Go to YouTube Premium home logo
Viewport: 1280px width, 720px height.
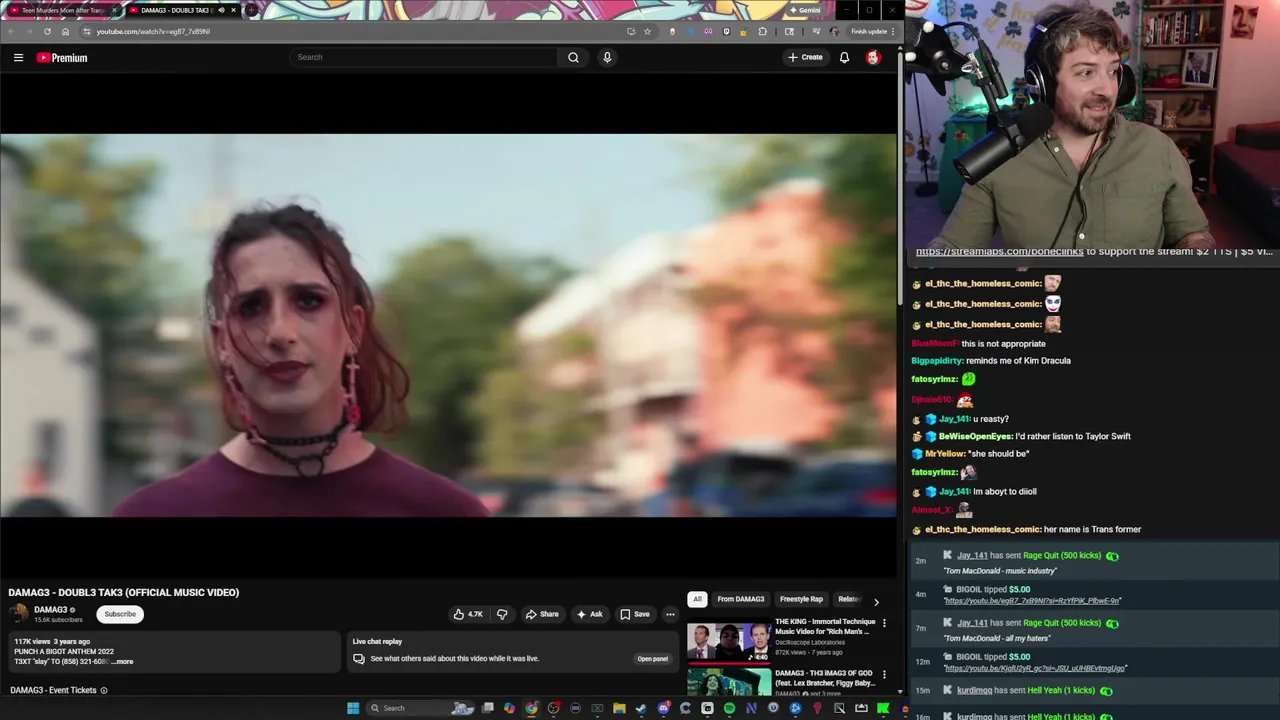click(62, 58)
